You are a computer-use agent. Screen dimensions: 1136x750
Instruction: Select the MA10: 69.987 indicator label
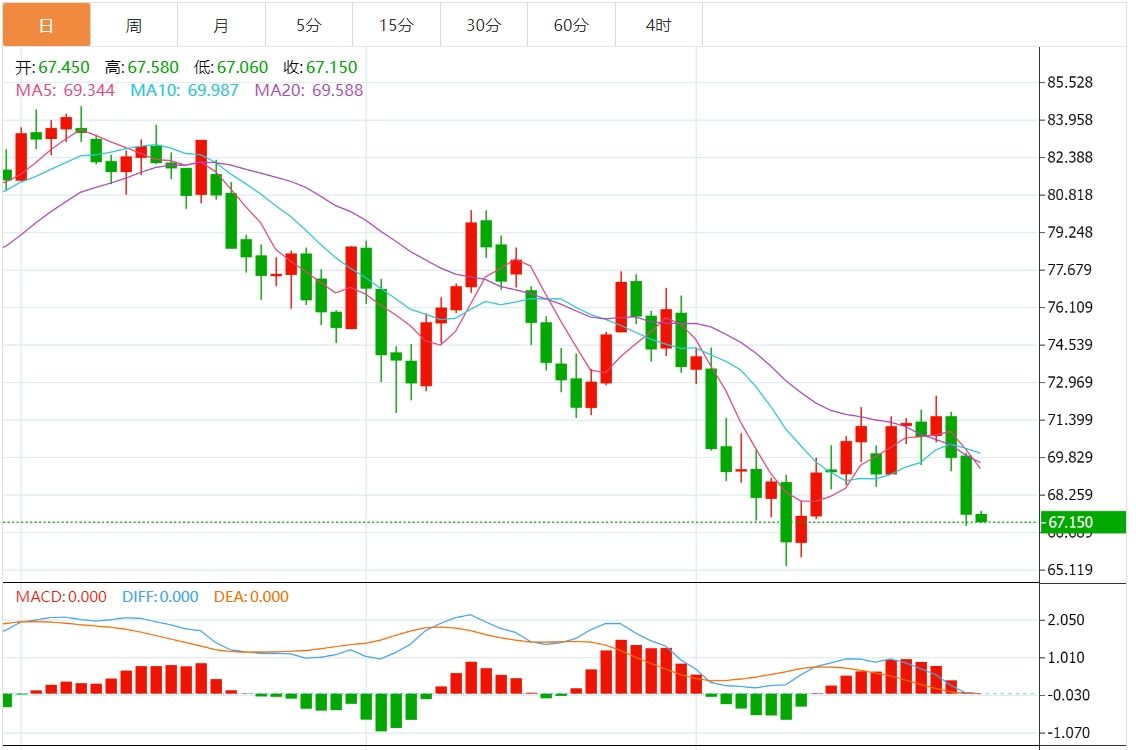[185, 91]
